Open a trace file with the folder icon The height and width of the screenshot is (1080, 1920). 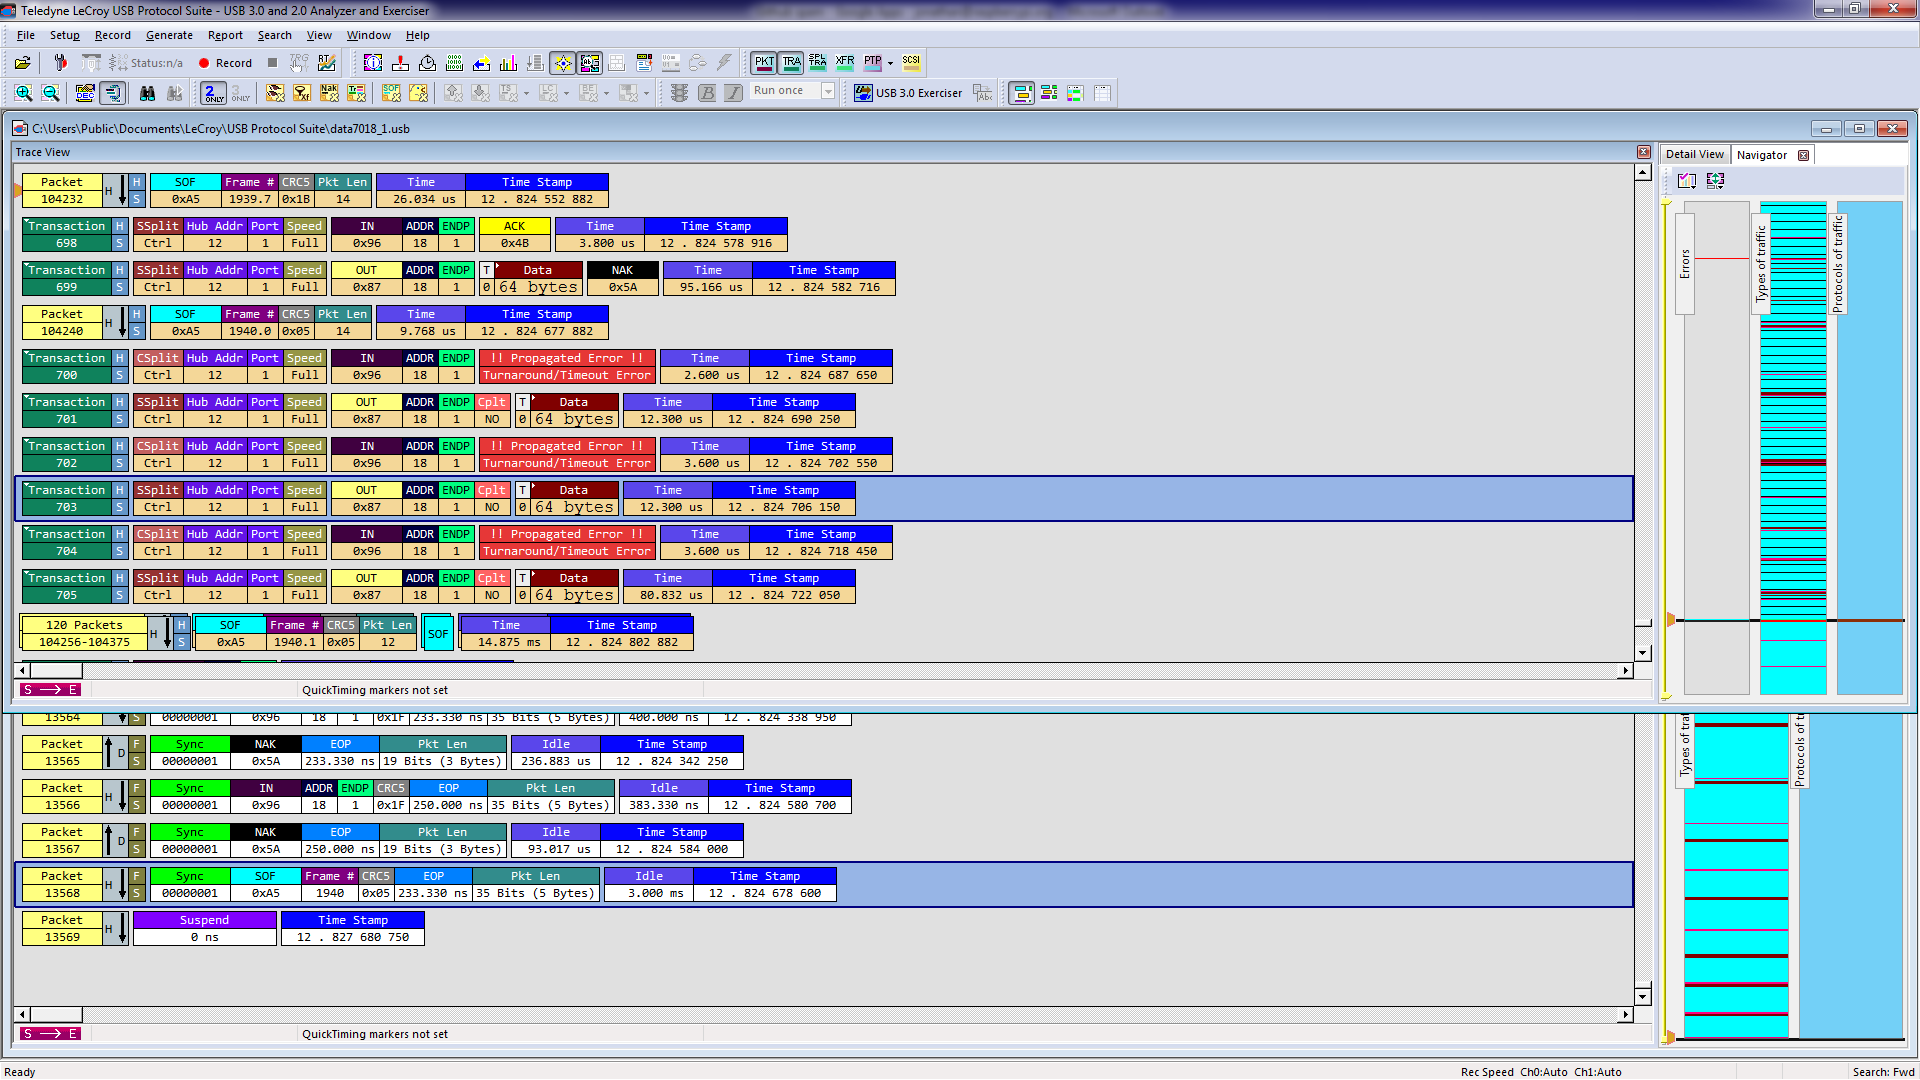pos(22,63)
